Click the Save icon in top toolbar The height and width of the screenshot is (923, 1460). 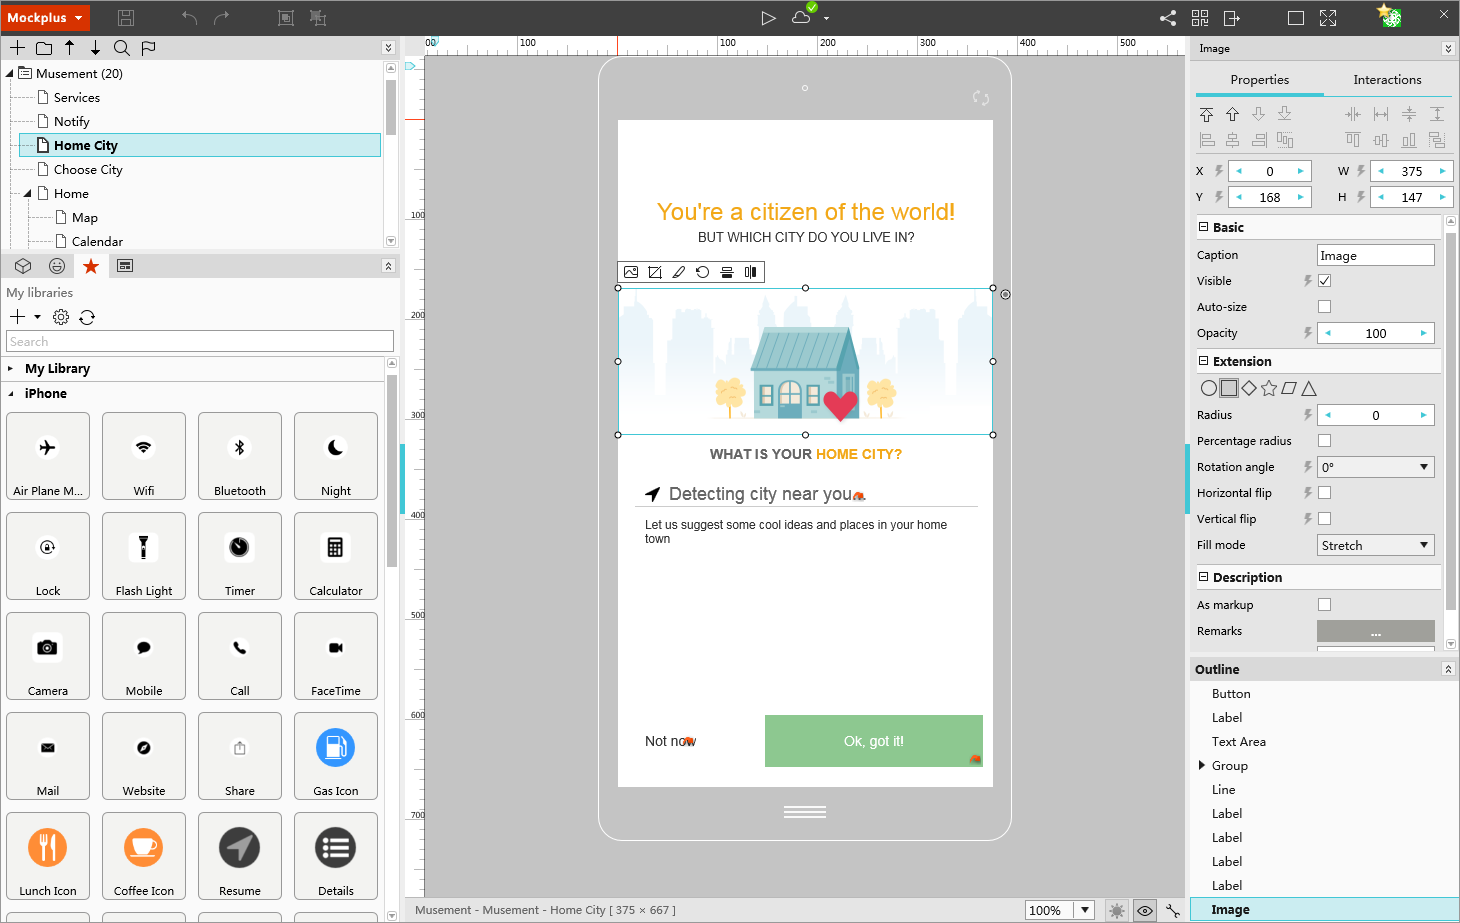[126, 18]
